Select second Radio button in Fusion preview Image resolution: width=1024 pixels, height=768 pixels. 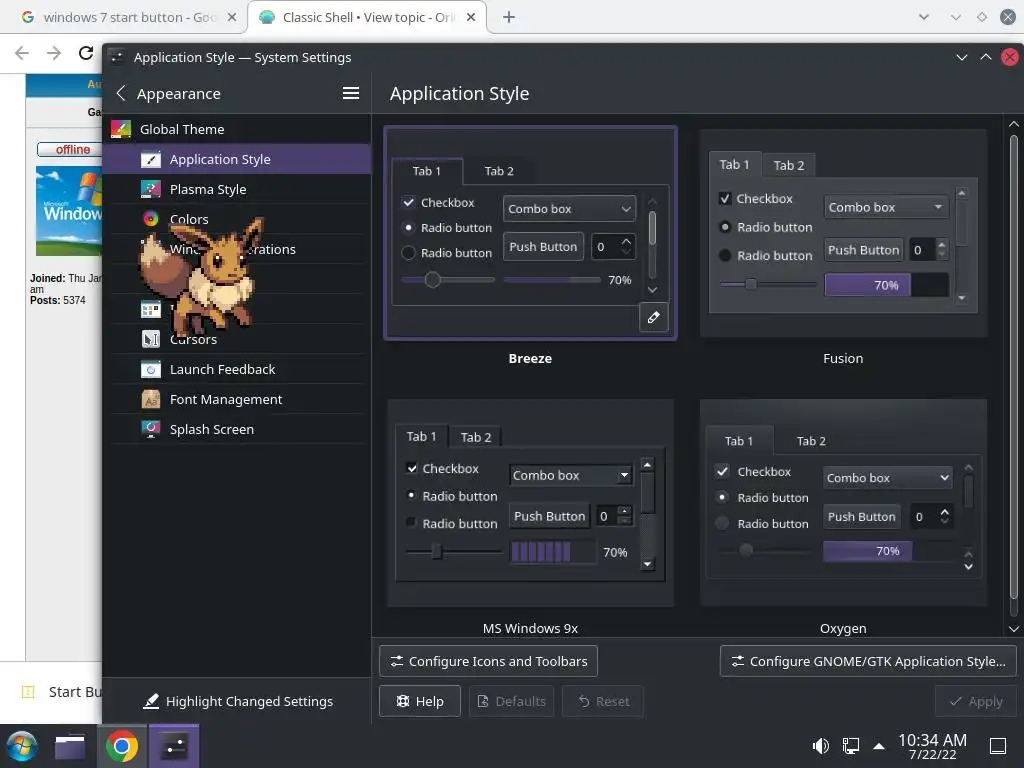(725, 255)
